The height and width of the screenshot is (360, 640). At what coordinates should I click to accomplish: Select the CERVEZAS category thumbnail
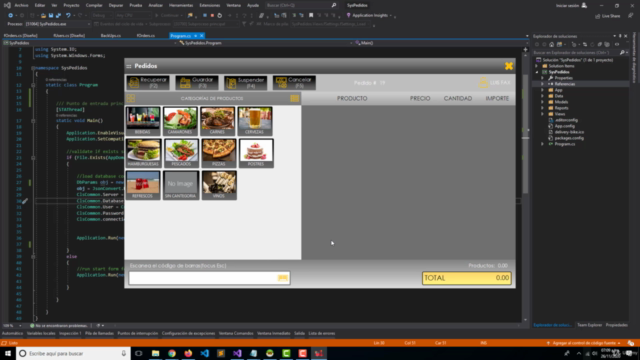pyautogui.click(x=255, y=121)
